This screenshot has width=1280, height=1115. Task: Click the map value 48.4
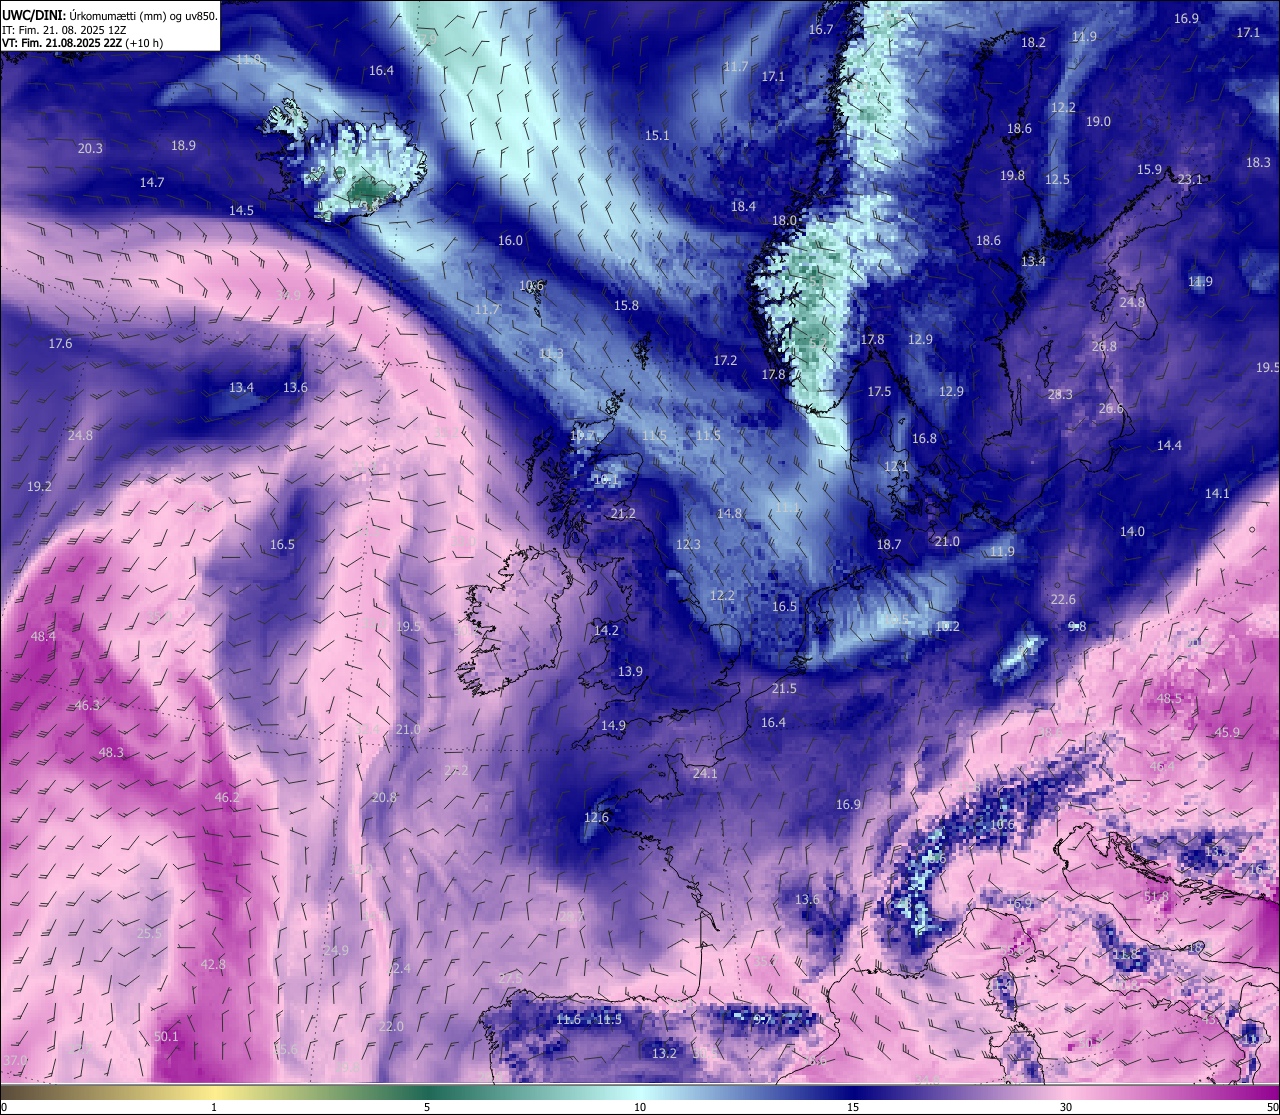pos(43,636)
